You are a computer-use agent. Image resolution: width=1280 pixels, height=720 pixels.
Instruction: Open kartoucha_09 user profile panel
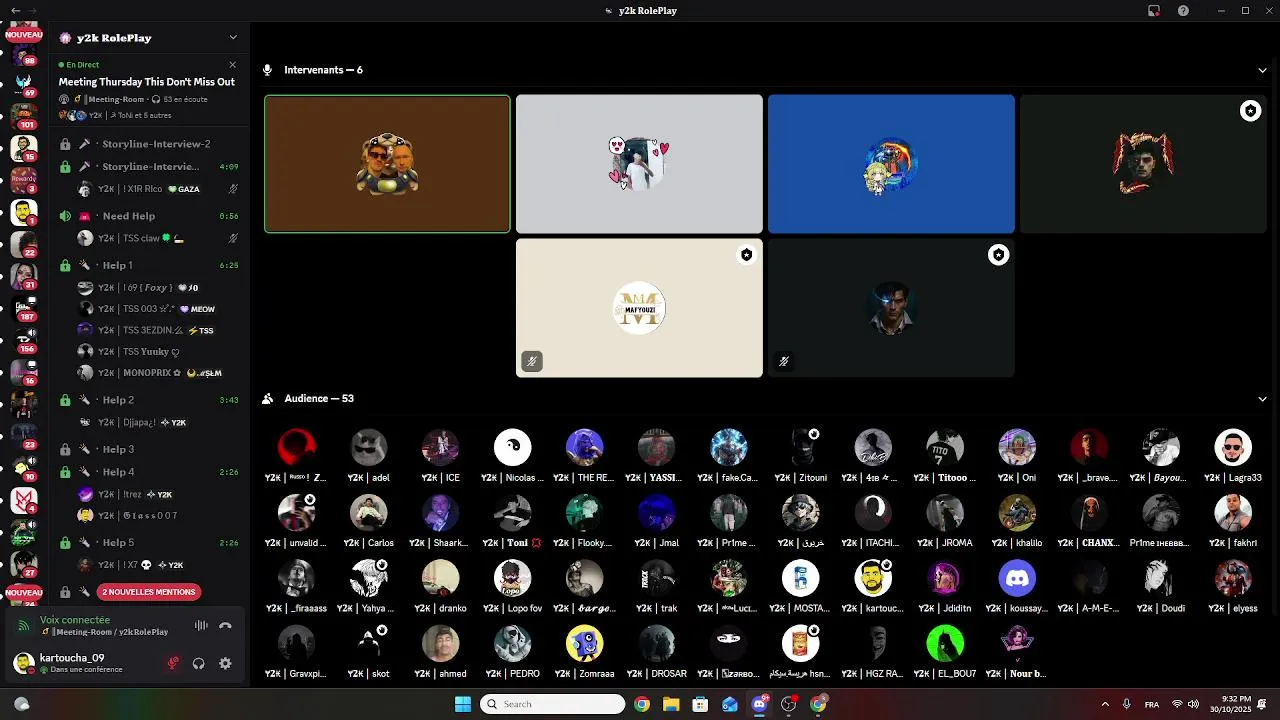click(x=82, y=662)
